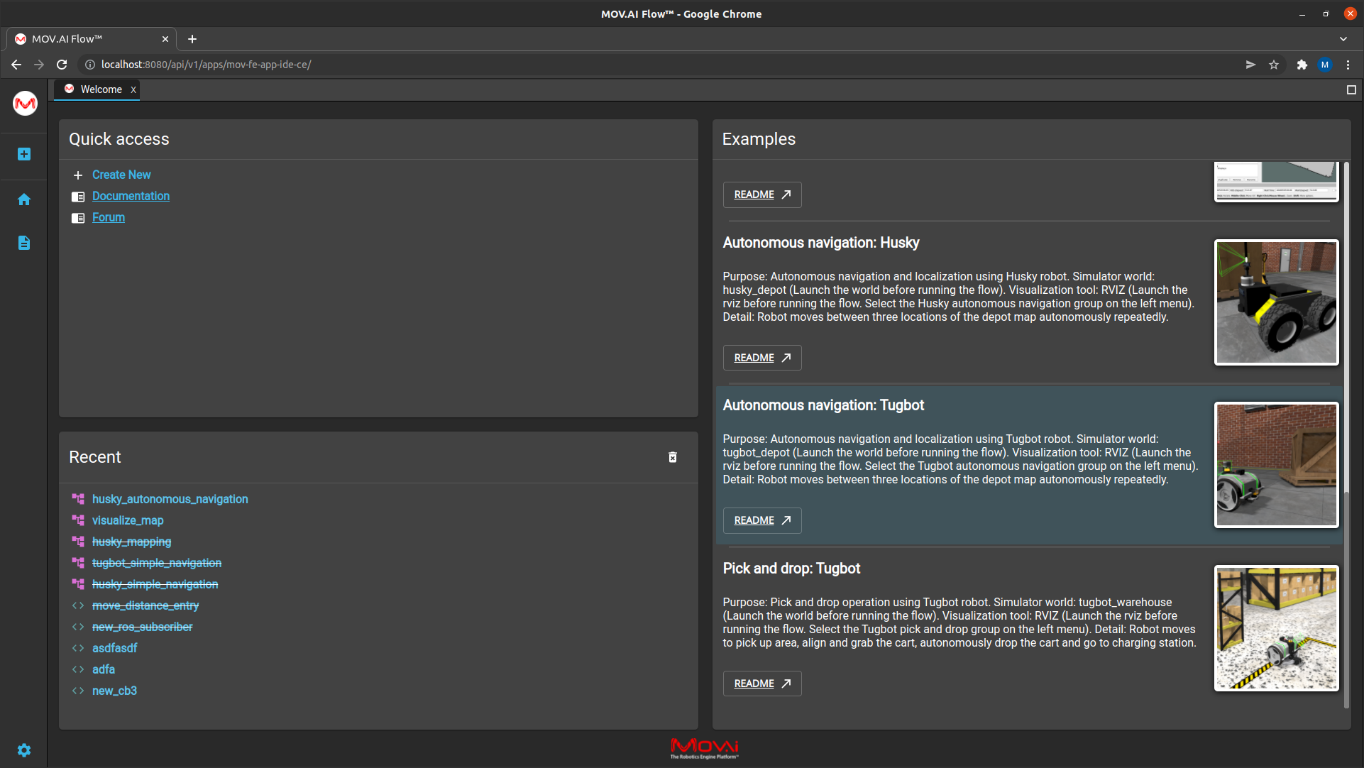Click the flow icon next to tugbot_simple_navigation
The width and height of the screenshot is (1364, 768).
pos(78,563)
